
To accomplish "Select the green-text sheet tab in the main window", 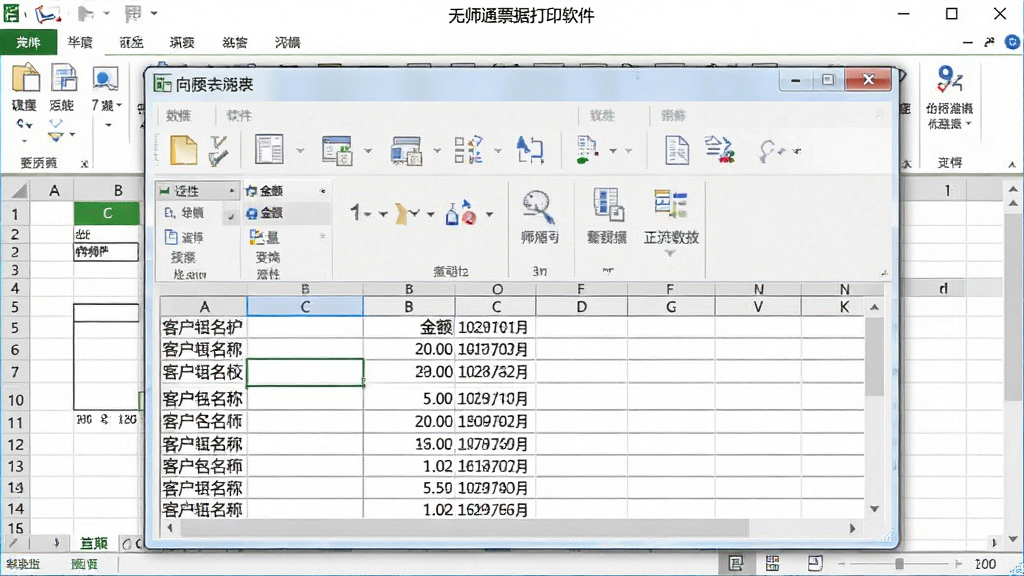I will coord(93,543).
